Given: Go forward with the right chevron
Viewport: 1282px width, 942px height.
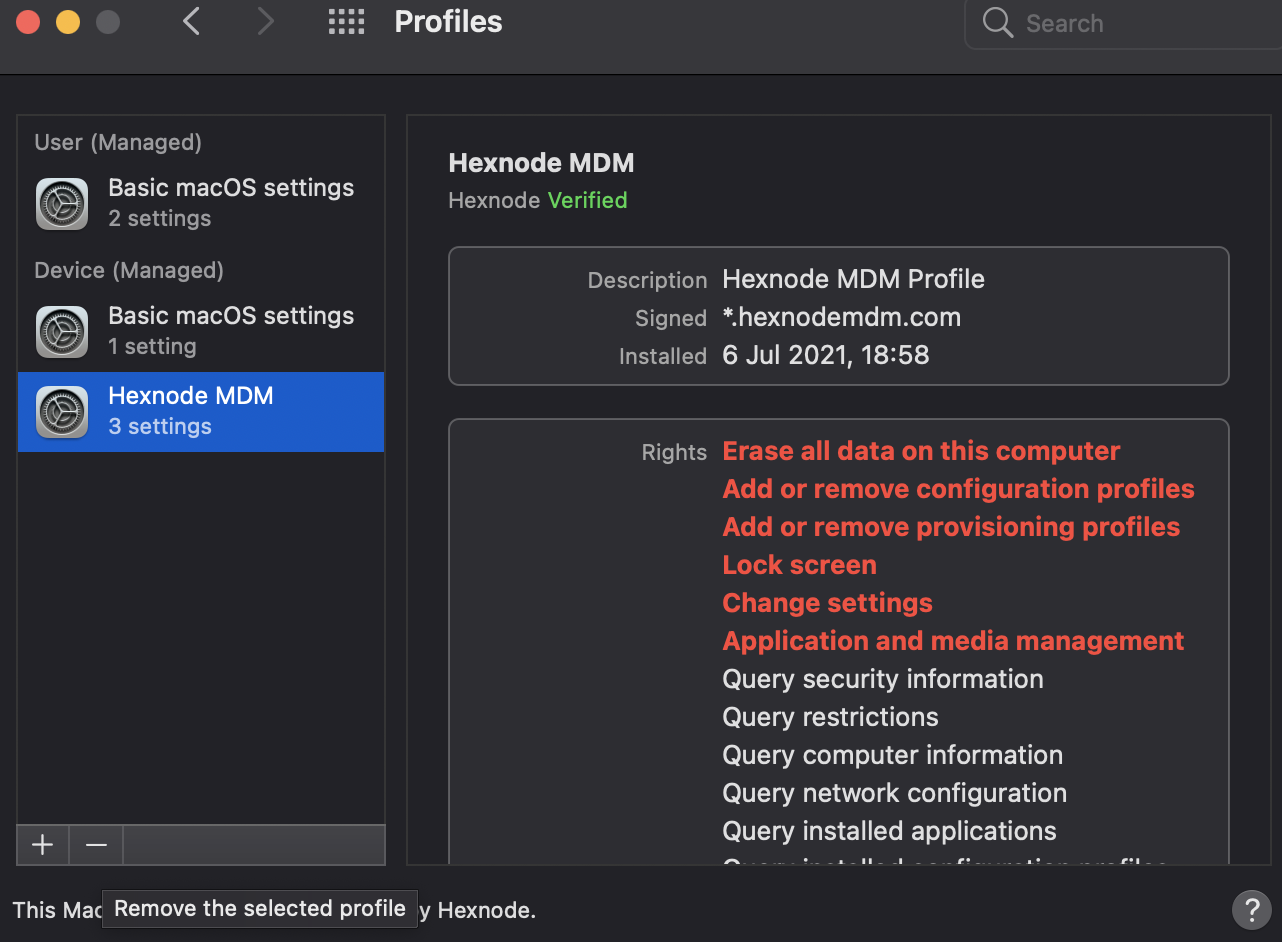Looking at the screenshot, I should click(265, 21).
